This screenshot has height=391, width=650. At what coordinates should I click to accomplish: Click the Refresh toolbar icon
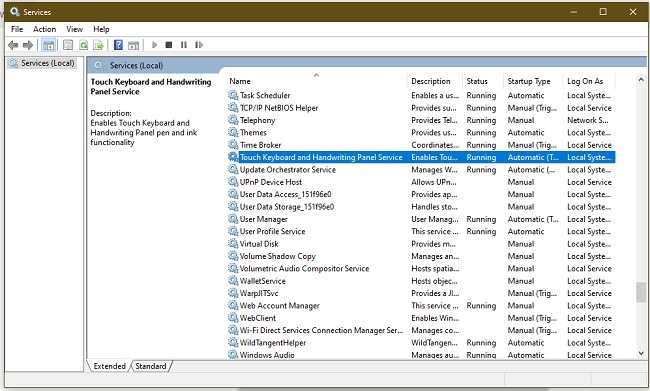pos(83,45)
